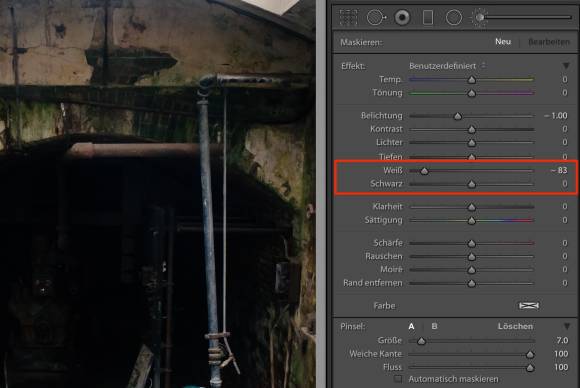
Task: Click the Sättigung label
Action: click(x=384, y=220)
